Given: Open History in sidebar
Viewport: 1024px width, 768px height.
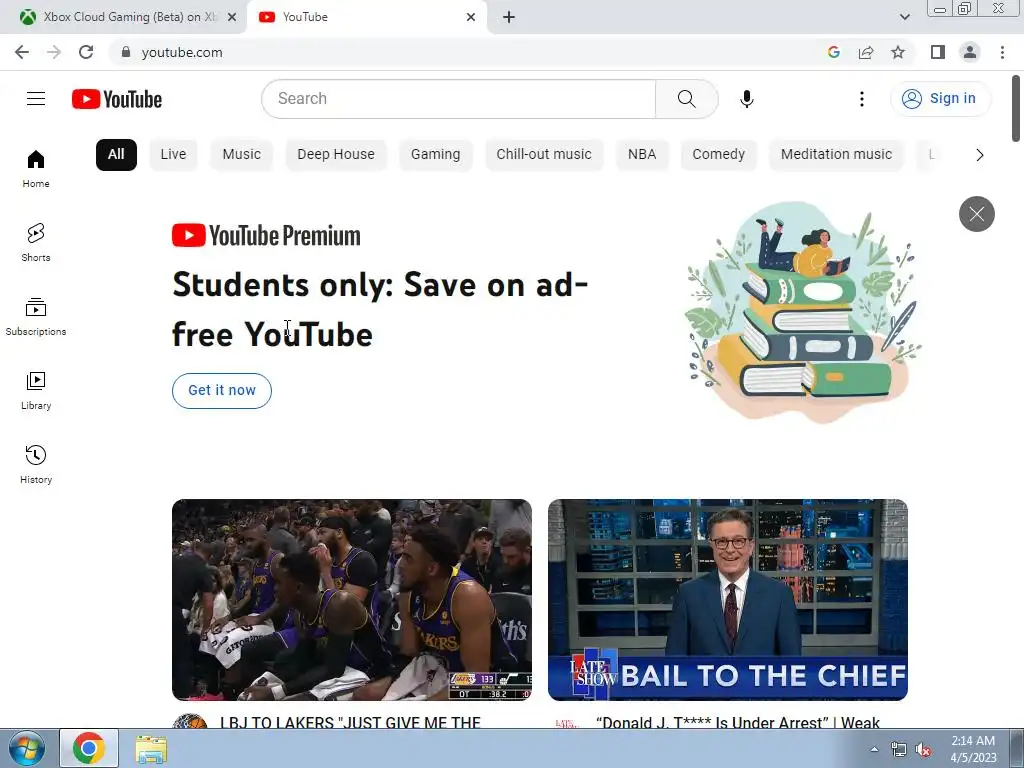Looking at the screenshot, I should coord(36,464).
